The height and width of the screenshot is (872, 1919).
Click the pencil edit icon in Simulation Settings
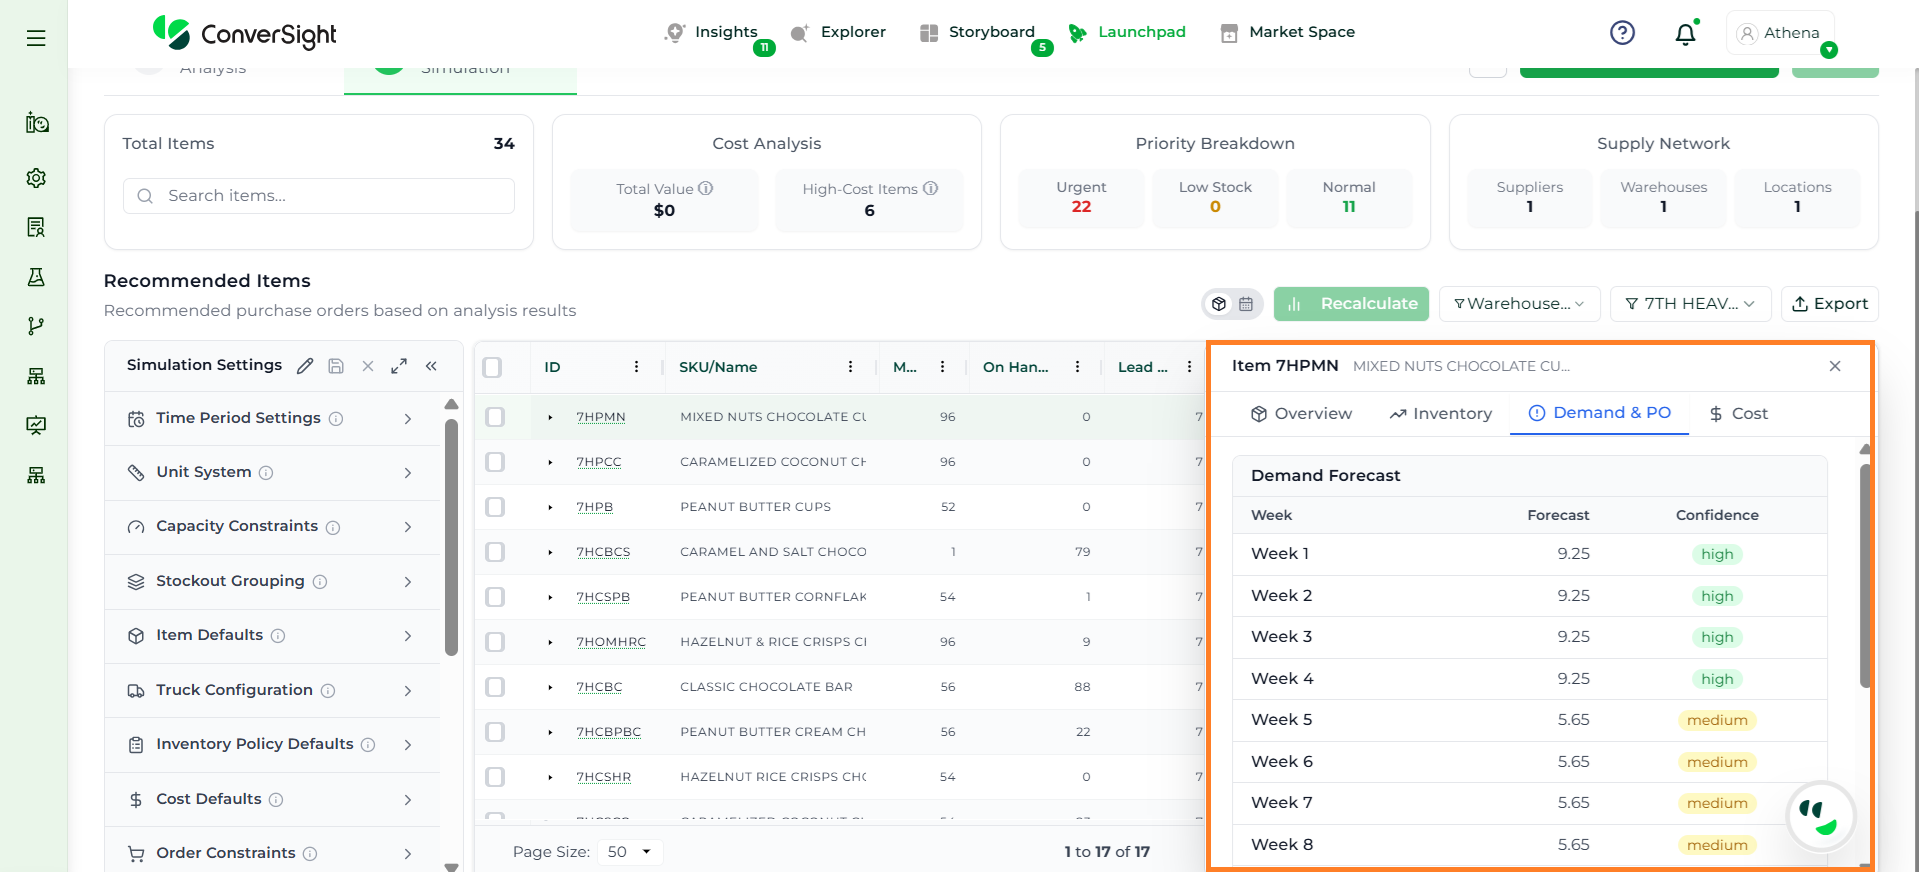tap(305, 366)
